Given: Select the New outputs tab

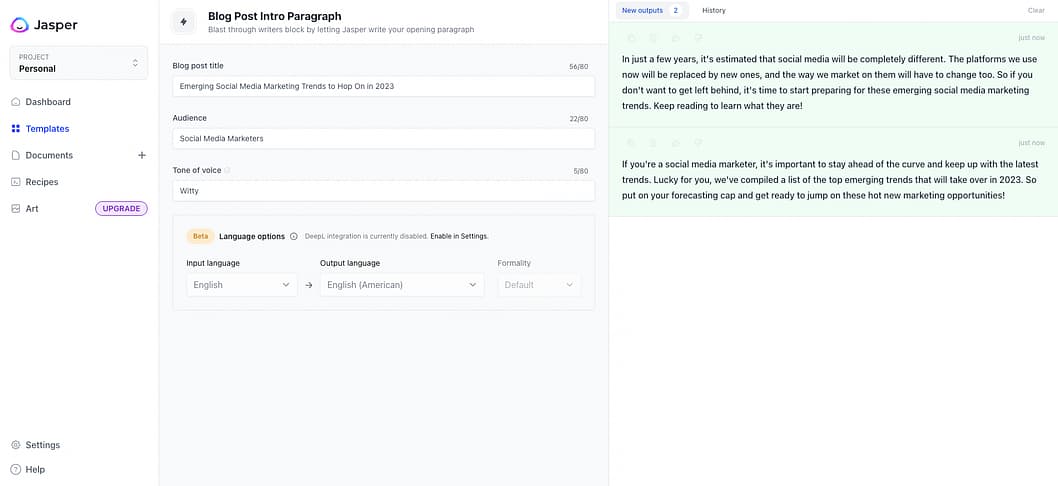Looking at the screenshot, I should (x=650, y=10).
